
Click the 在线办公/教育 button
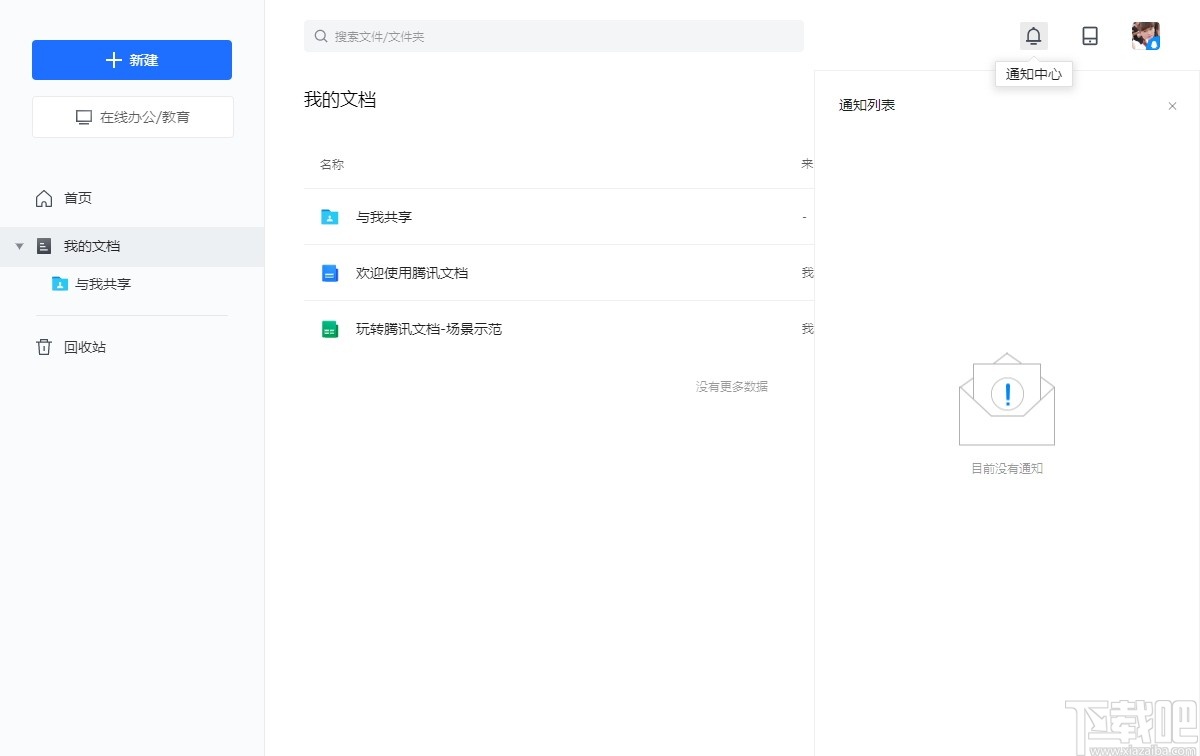pyautogui.click(x=132, y=116)
